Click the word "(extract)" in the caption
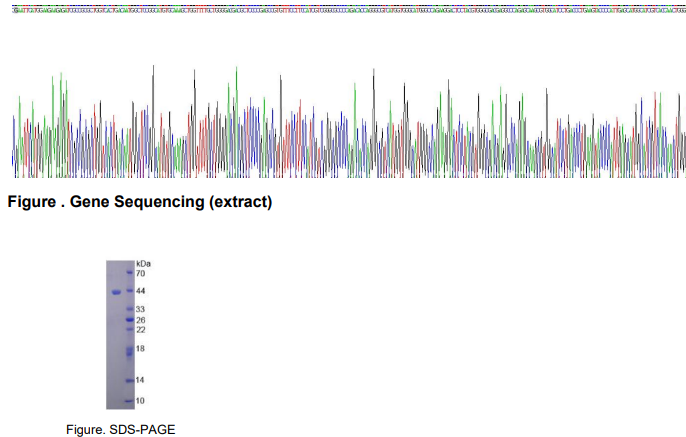Viewport: 686px width, 437px height. tap(239, 203)
